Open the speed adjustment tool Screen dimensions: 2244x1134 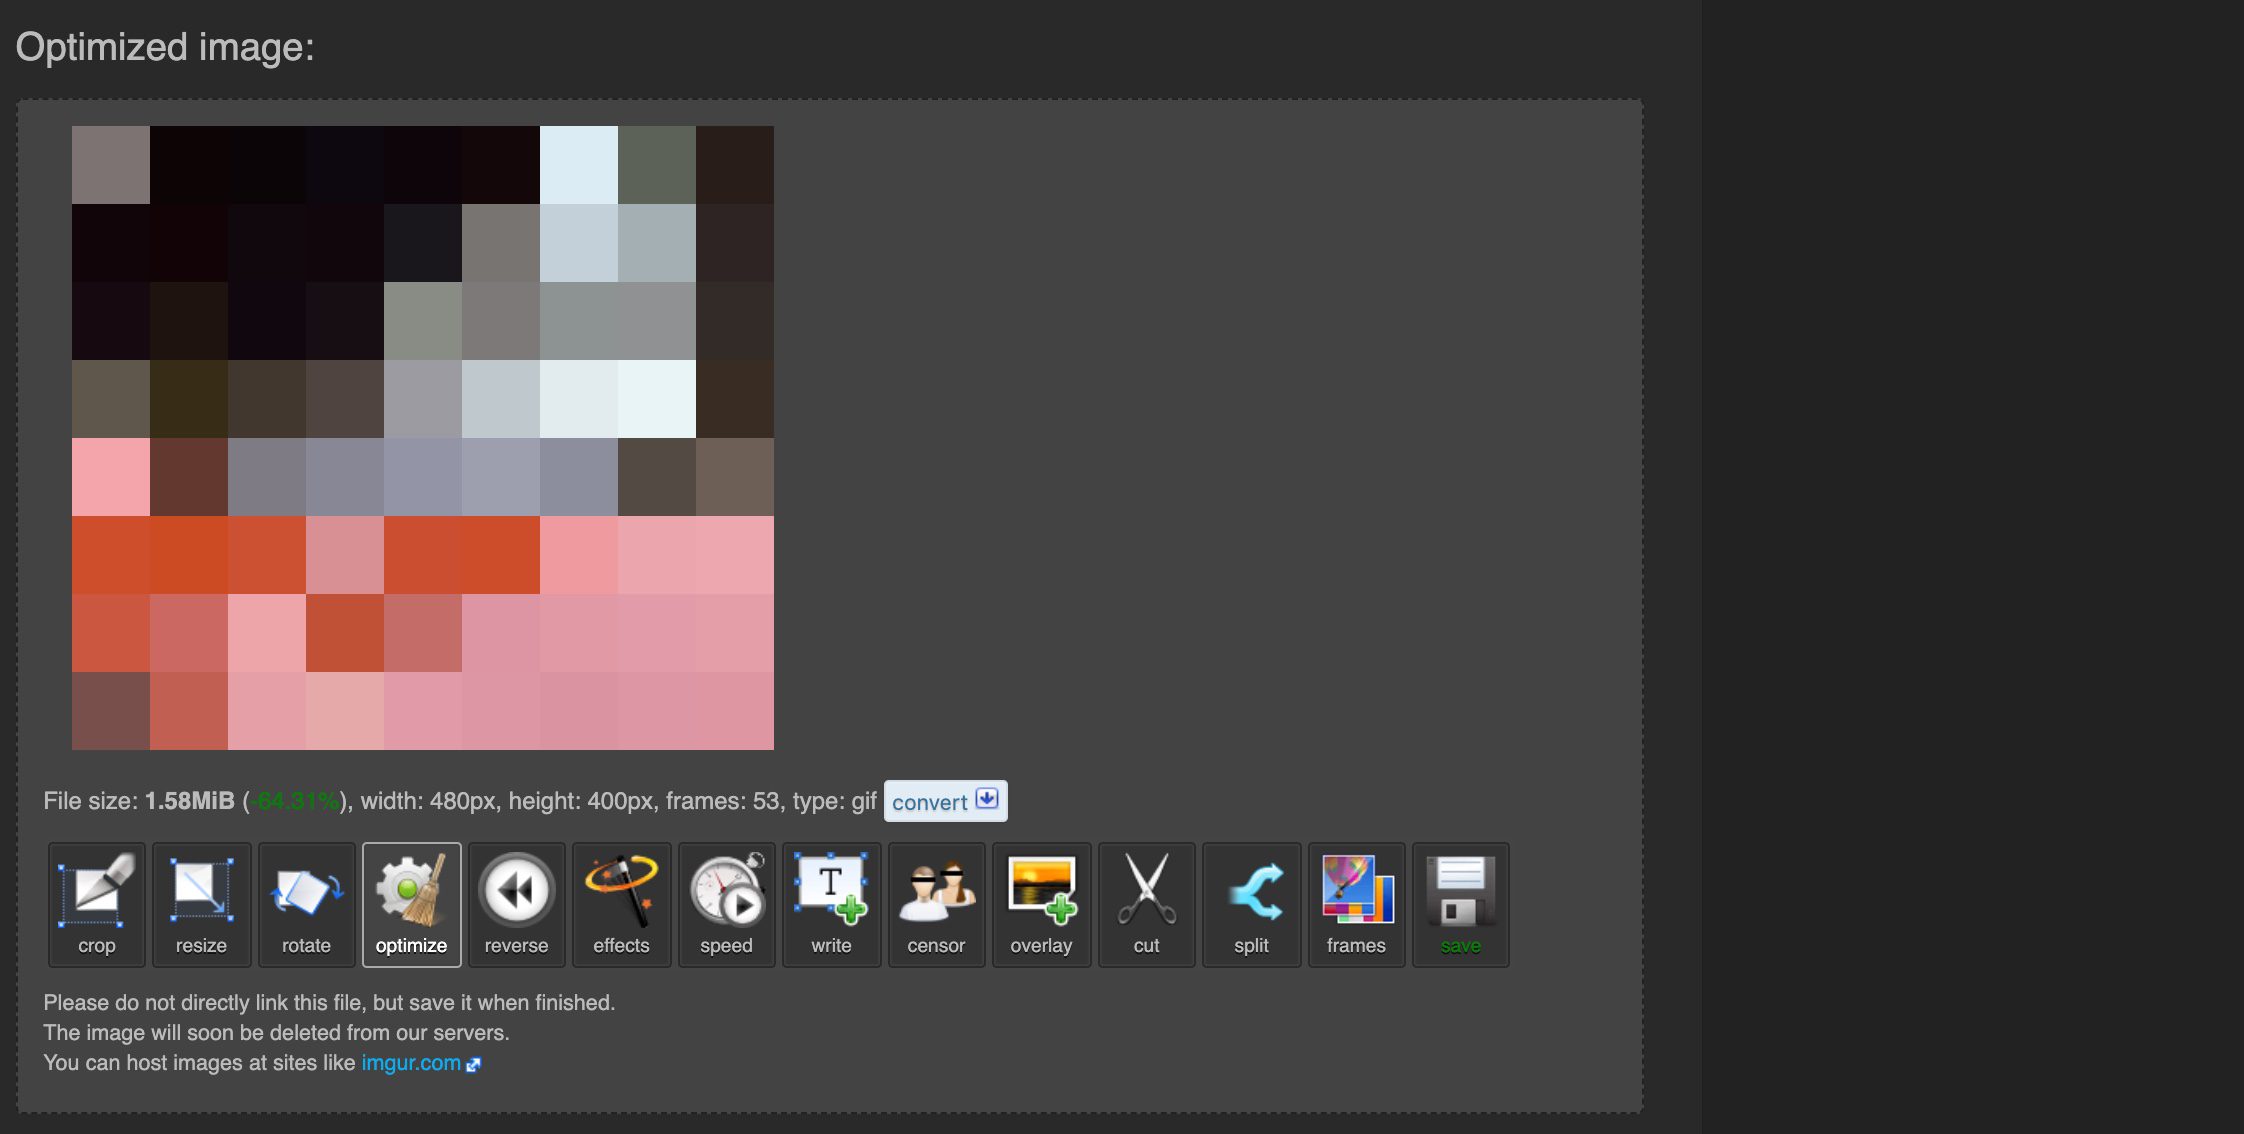(x=726, y=904)
